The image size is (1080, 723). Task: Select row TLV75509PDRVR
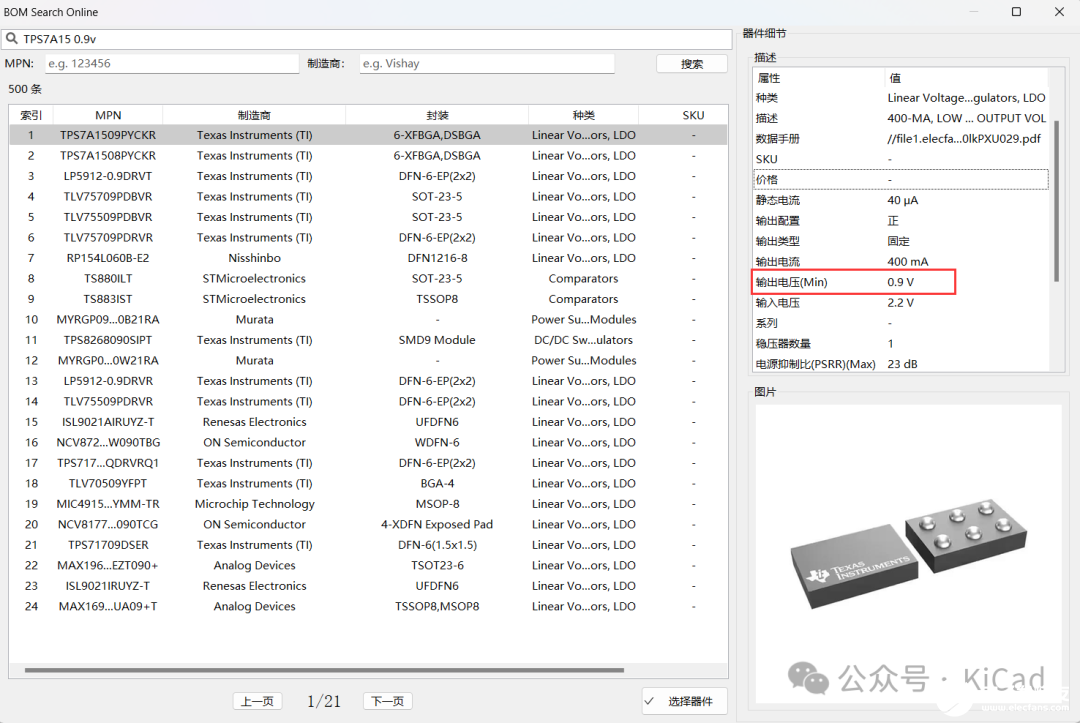click(368, 401)
